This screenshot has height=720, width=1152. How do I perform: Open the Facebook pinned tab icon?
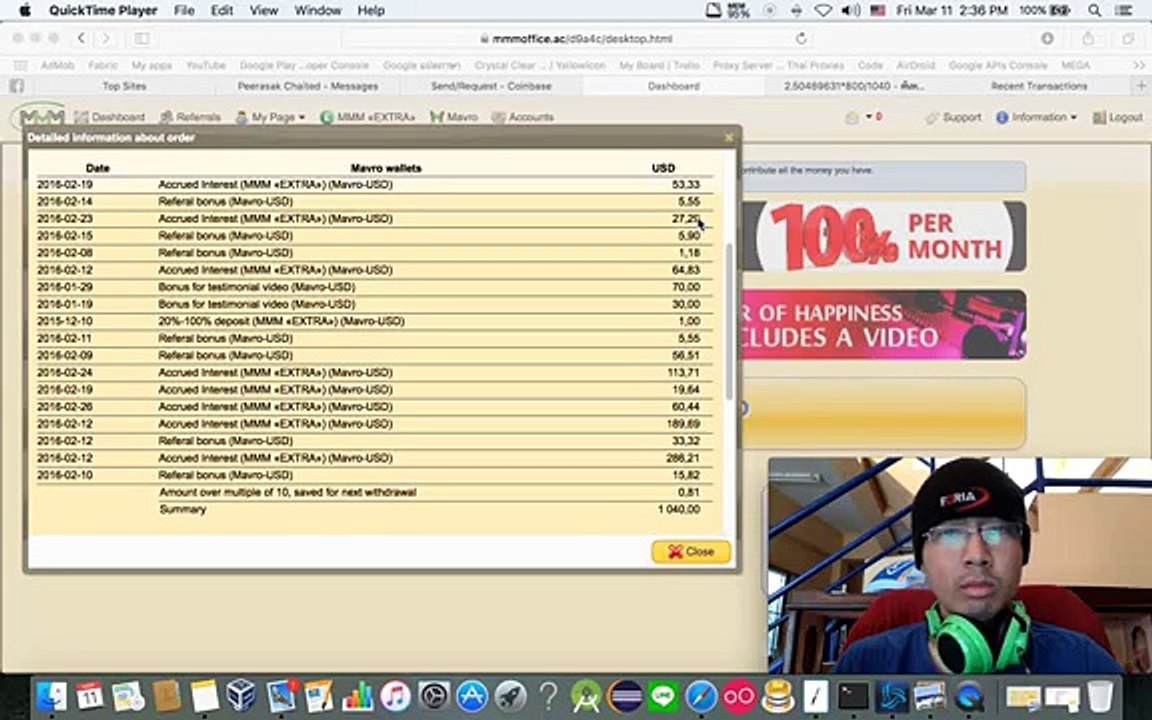(x=16, y=86)
